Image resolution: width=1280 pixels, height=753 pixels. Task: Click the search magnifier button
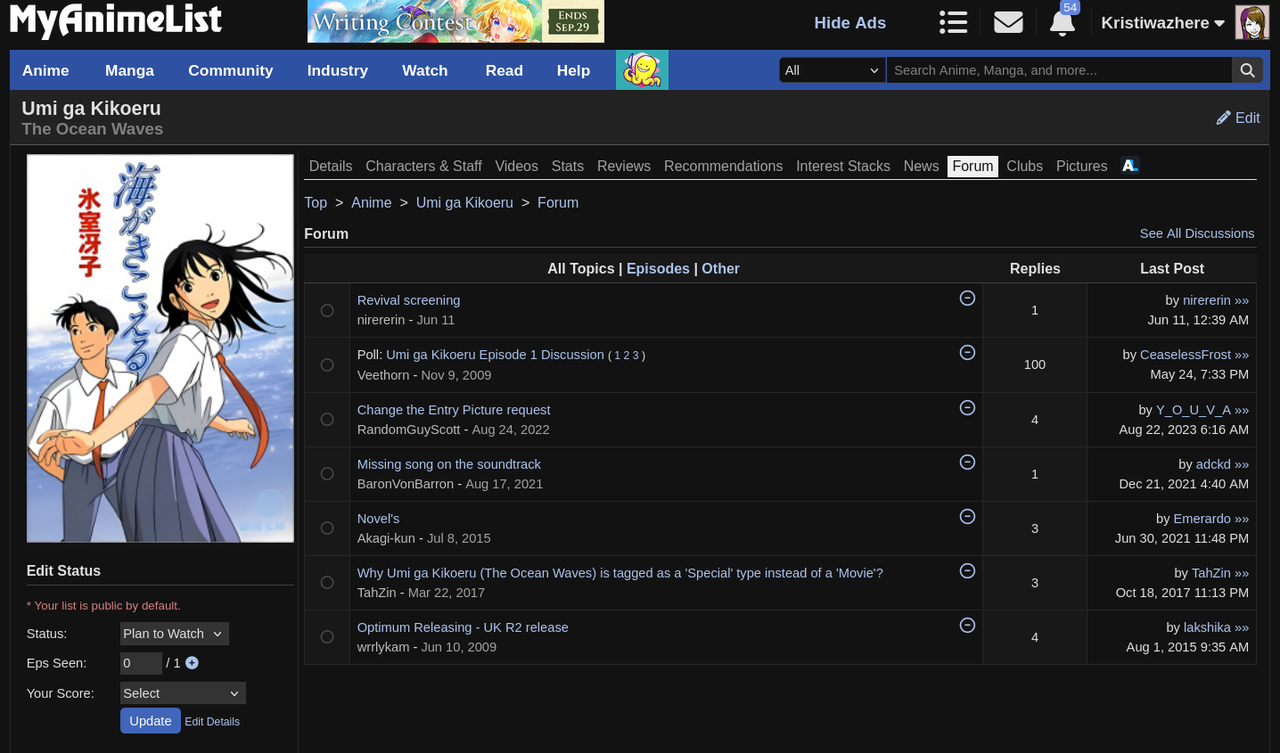(x=1247, y=70)
